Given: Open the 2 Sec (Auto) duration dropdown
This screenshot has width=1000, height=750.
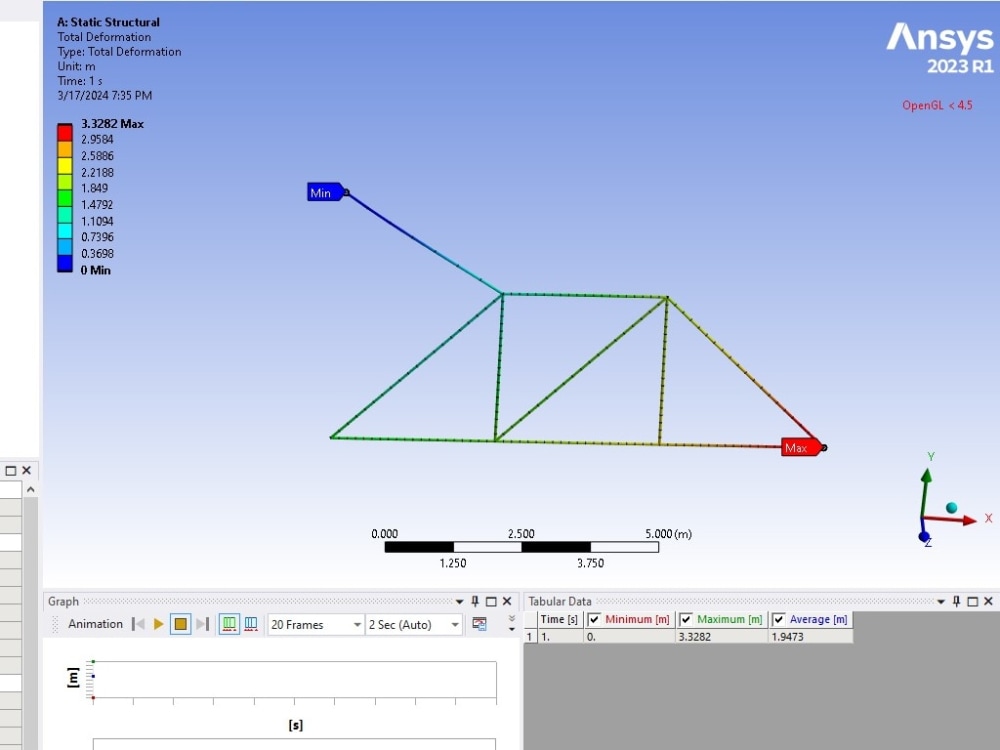Looking at the screenshot, I should click(x=455, y=624).
